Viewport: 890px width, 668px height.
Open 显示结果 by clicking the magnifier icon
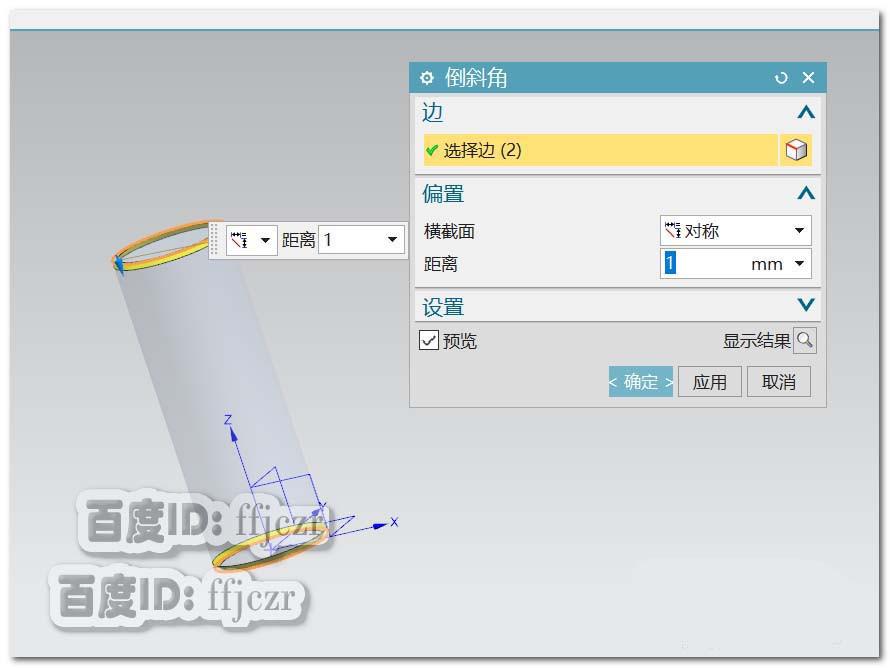pos(806,340)
